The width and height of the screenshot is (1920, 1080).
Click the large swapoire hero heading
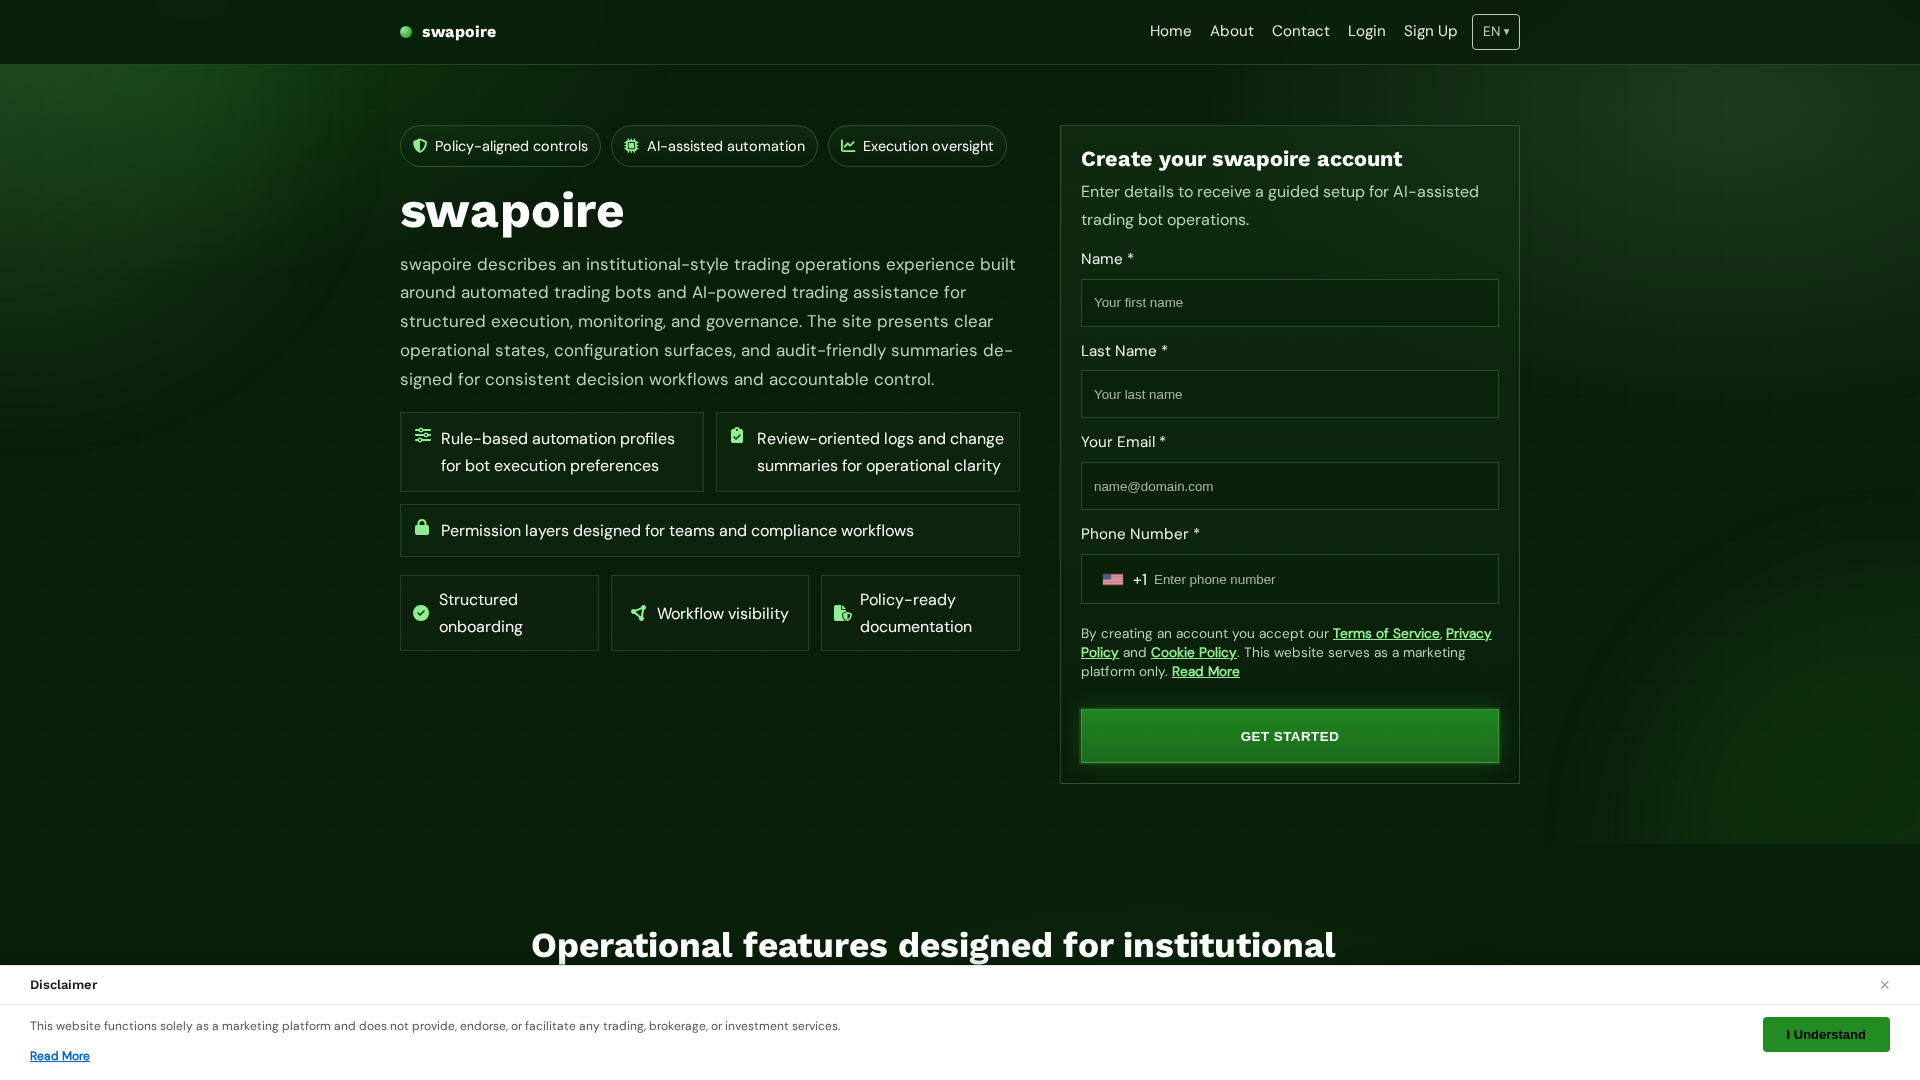[512, 211]
